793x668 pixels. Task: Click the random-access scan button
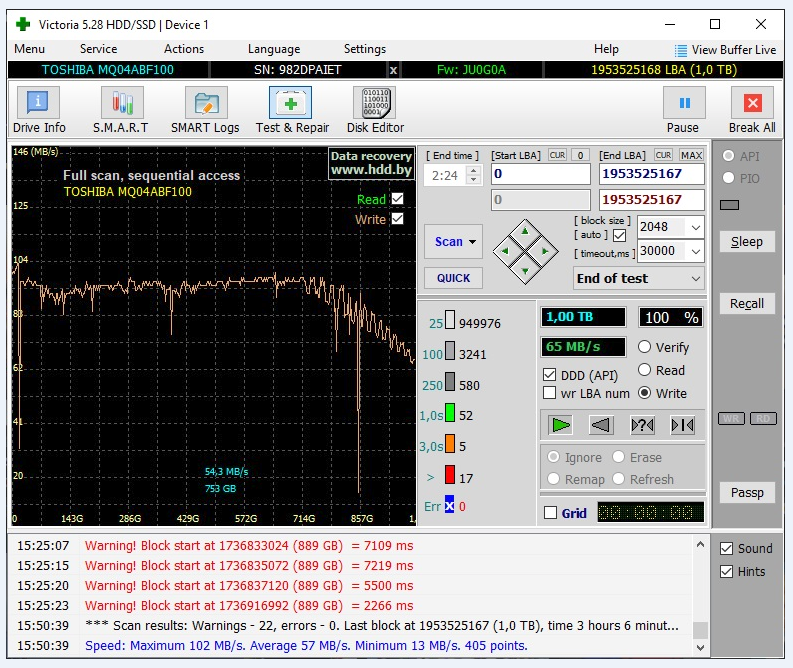(x=642, y=425)
